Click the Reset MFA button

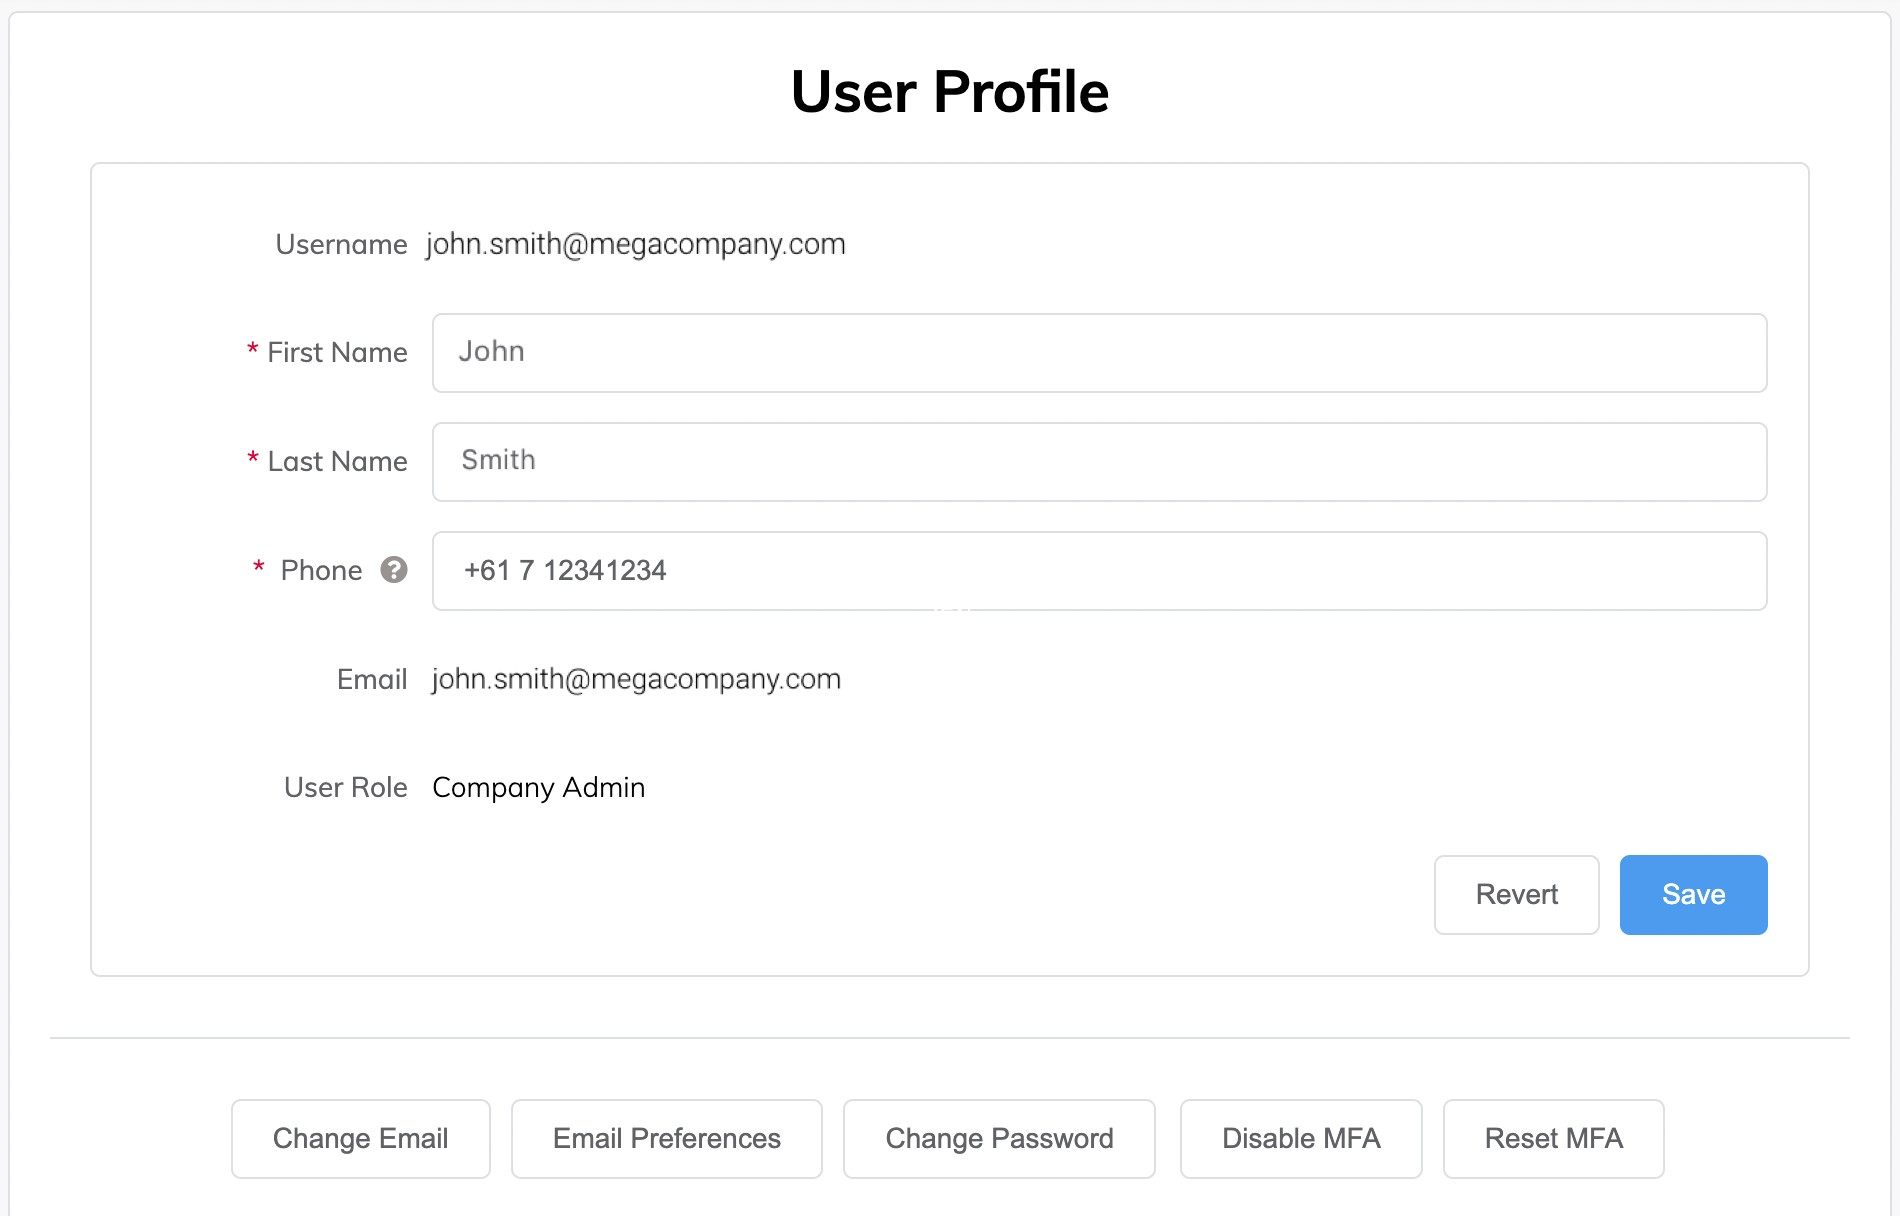(1553, 1139)
